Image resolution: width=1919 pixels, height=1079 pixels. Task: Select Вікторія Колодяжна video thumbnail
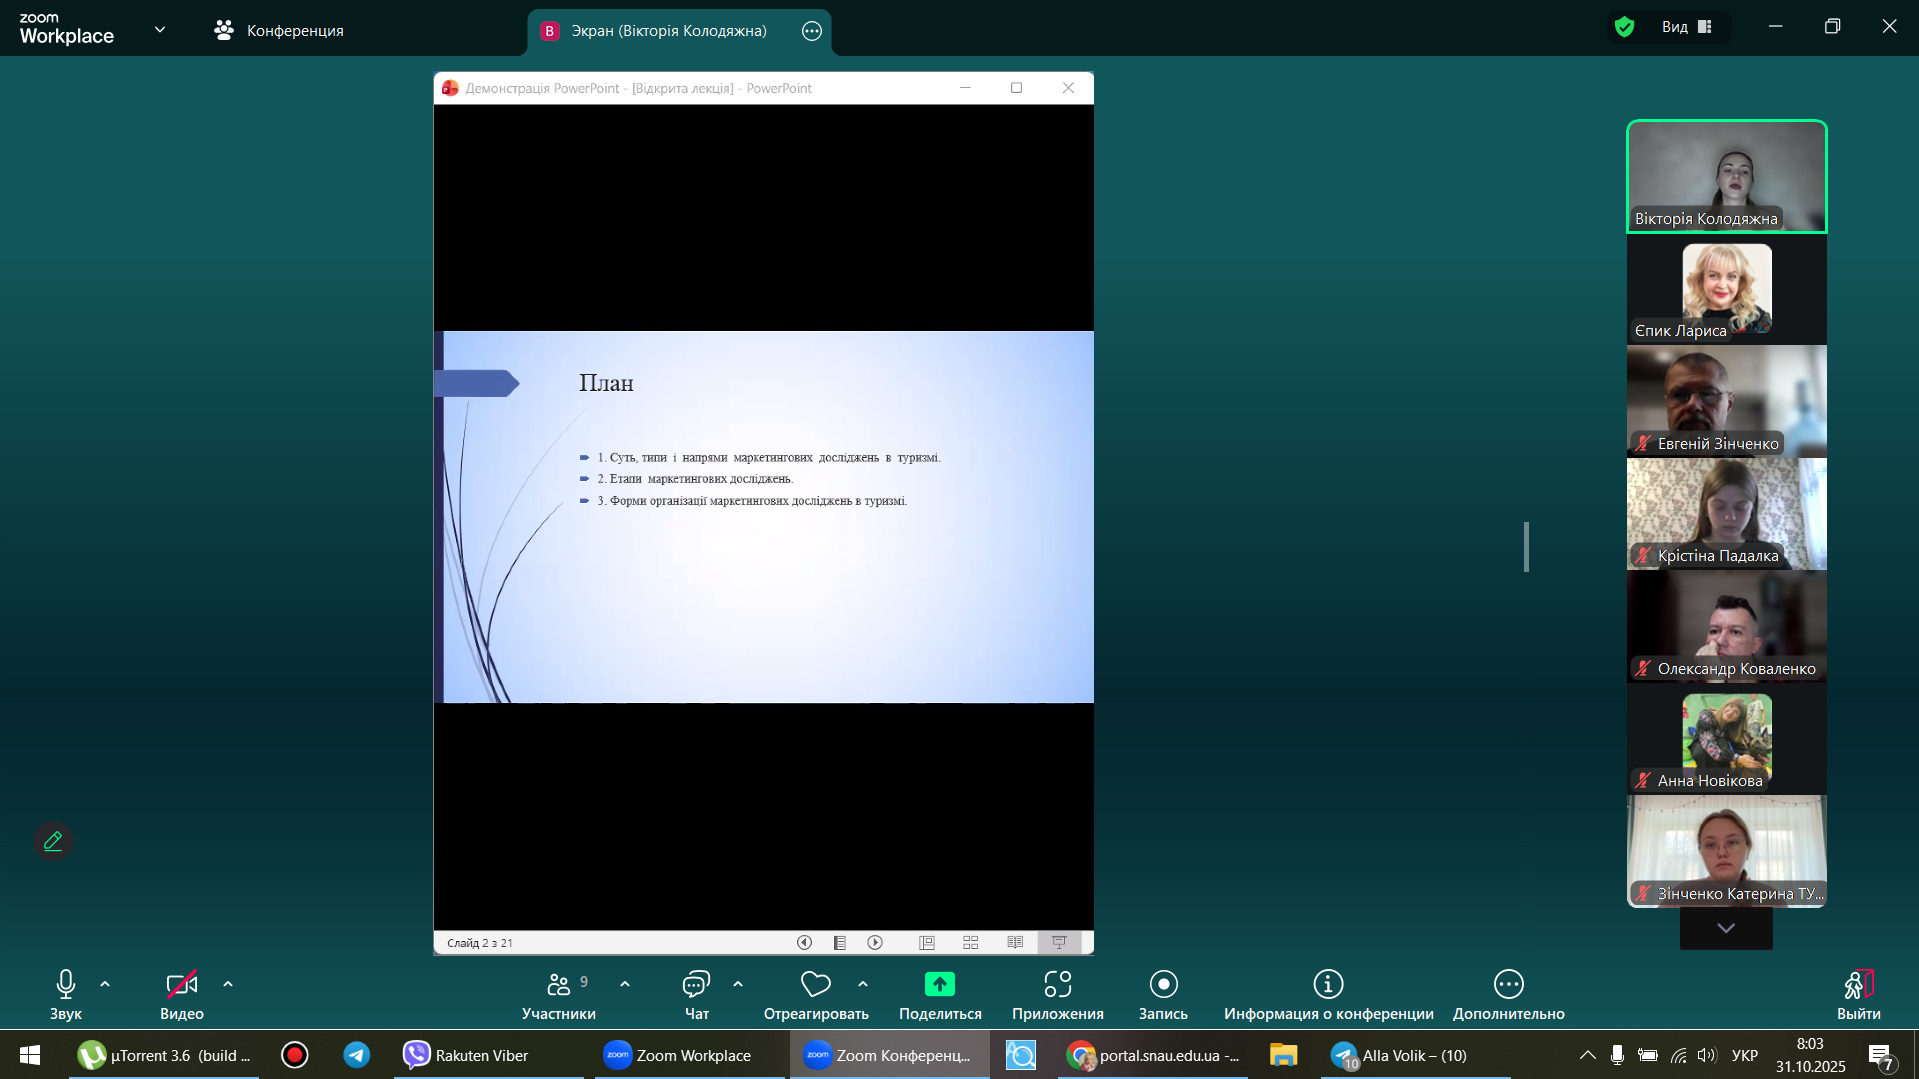pyautogui.click(x=1726, y=176)
